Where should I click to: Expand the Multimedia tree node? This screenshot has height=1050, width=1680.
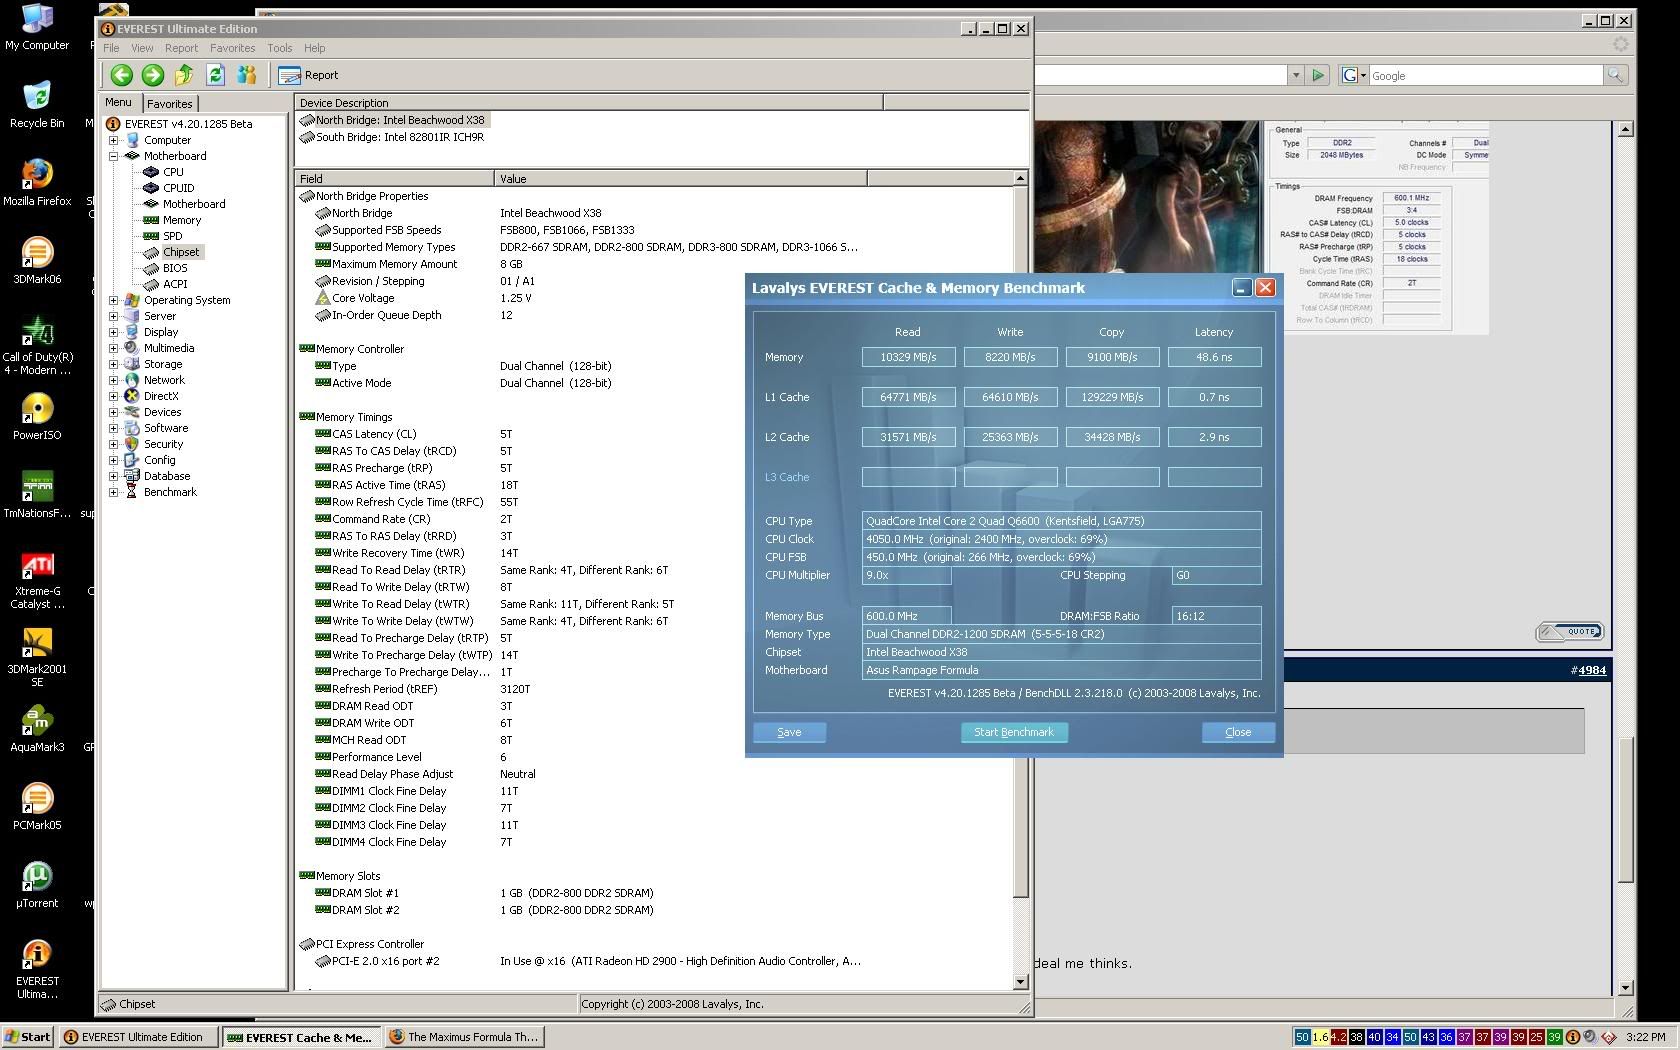tap(114, 348)
